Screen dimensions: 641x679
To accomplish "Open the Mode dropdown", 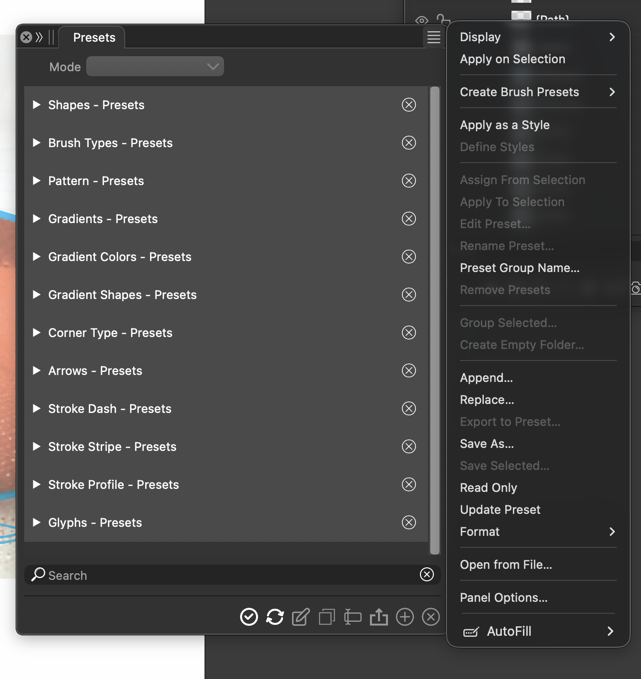I will click(155, 67).
